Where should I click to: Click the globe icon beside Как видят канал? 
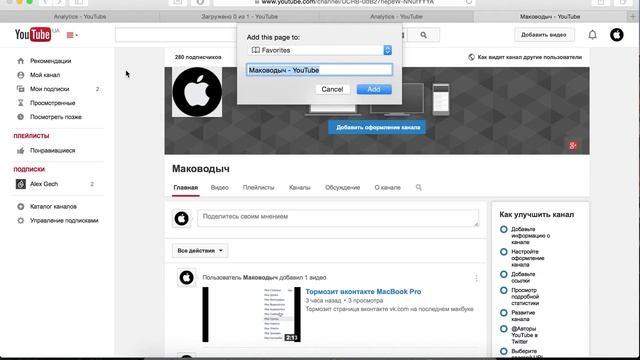point(471,57)
